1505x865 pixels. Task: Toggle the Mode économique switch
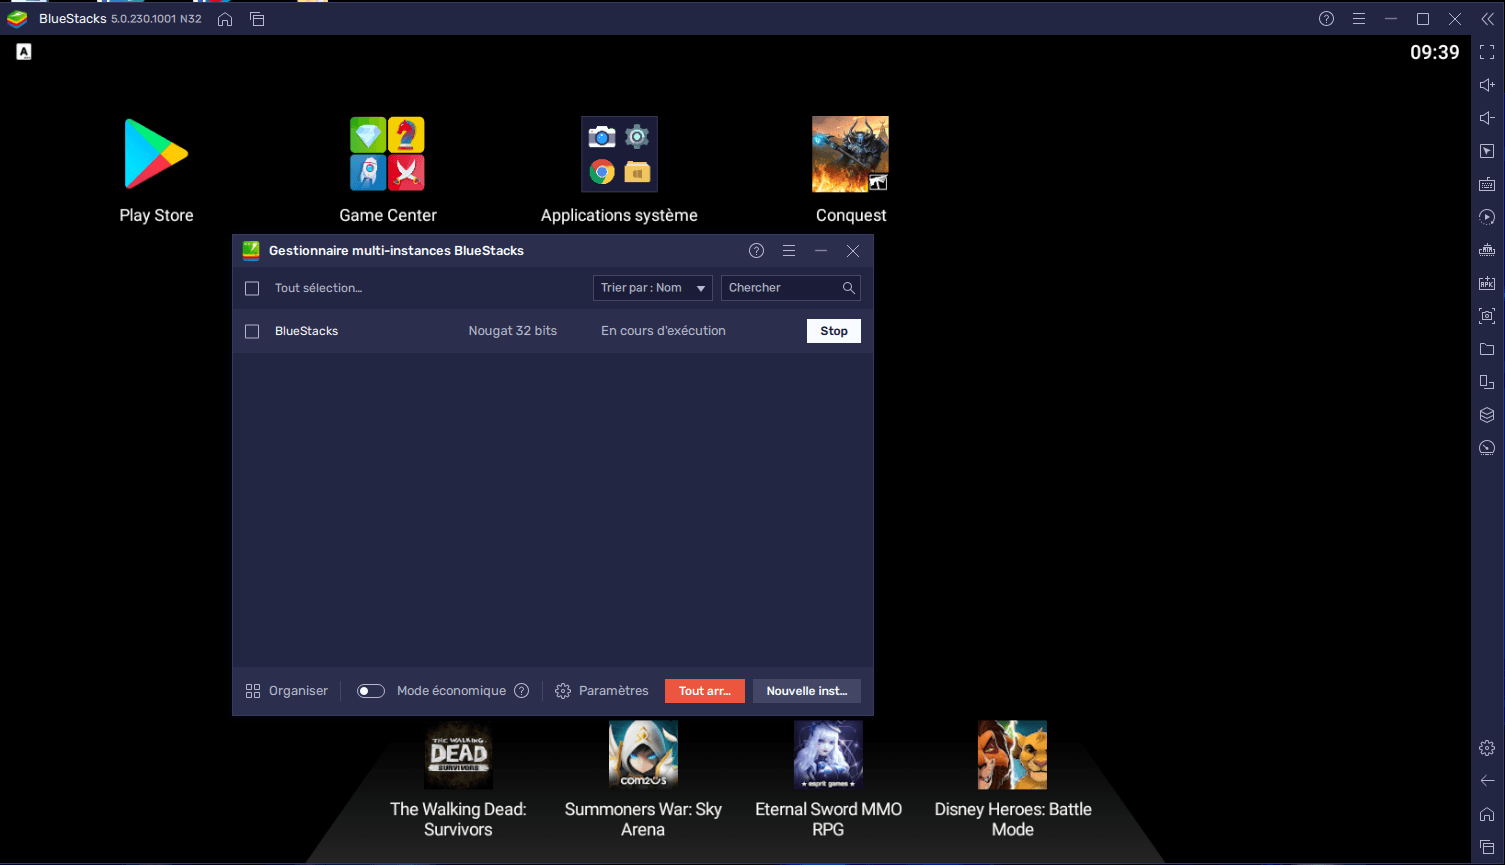[x=371, y=691]
